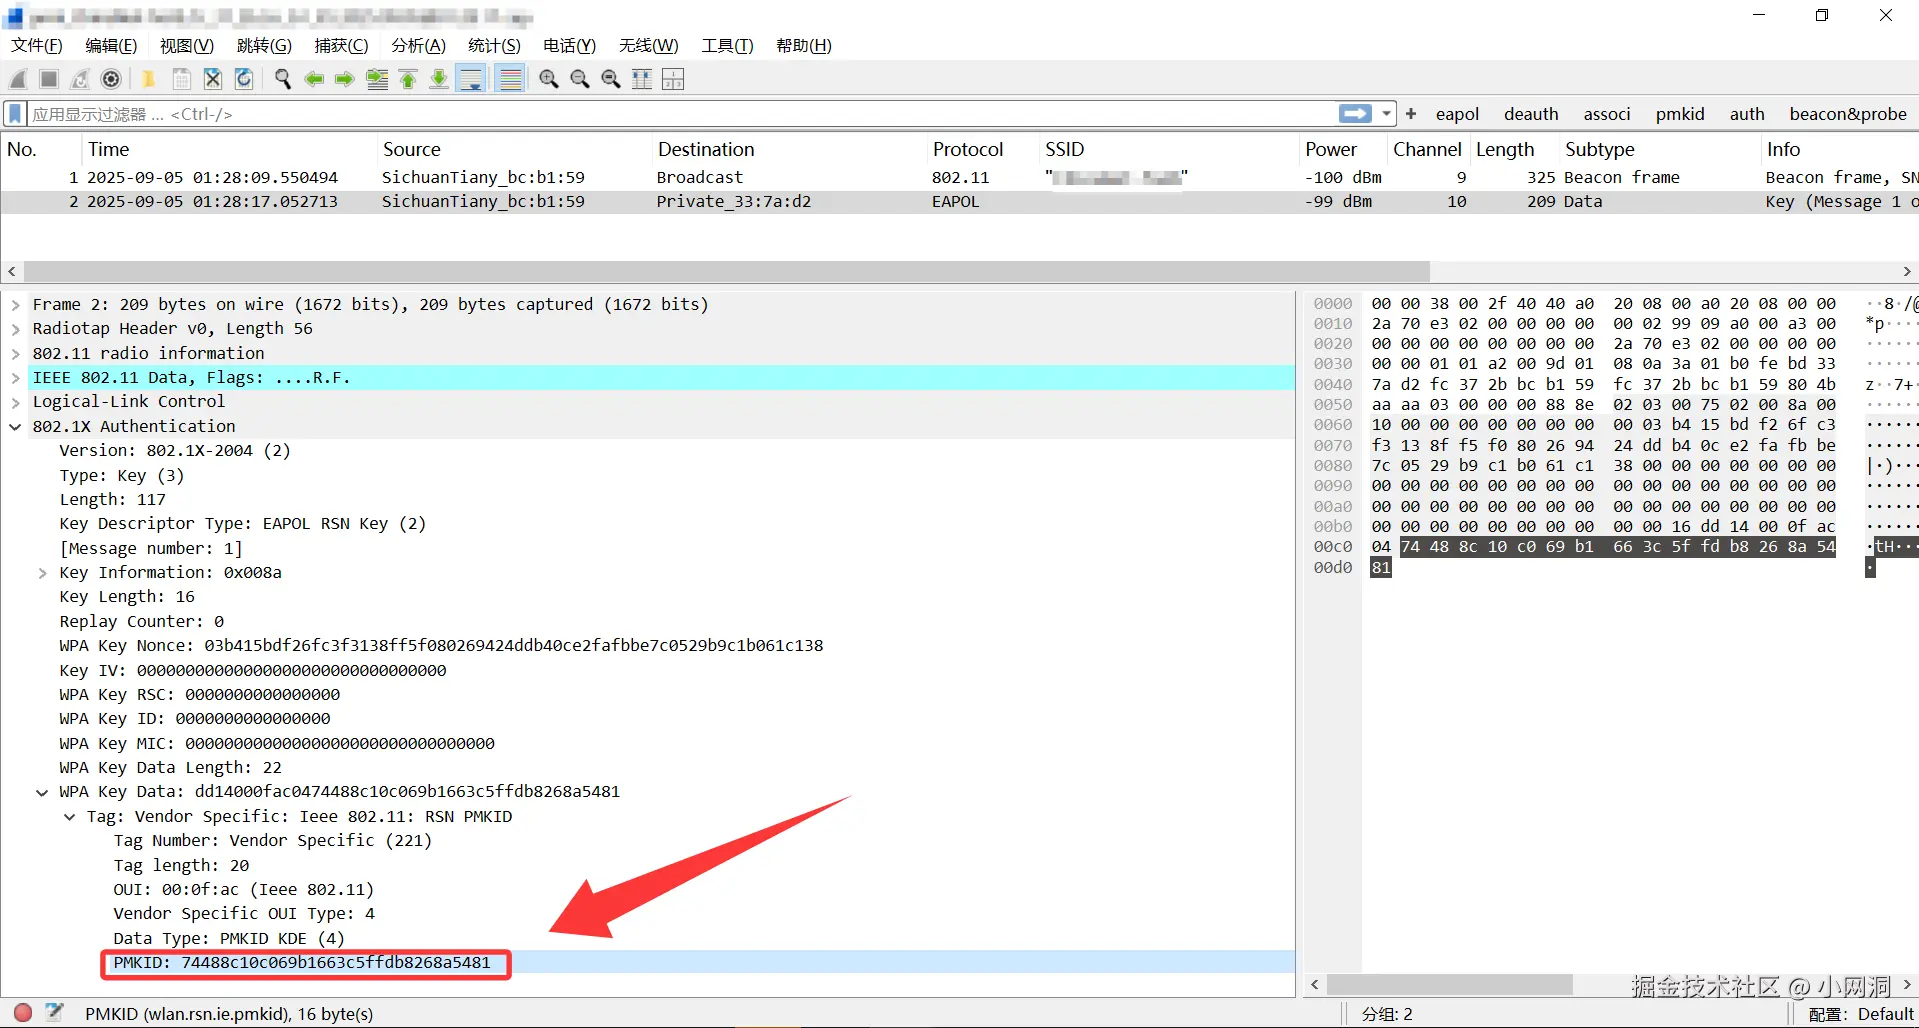
Task: Expand Key Information 0x008a
Action: pyautogui.click(x=42, y=573)
